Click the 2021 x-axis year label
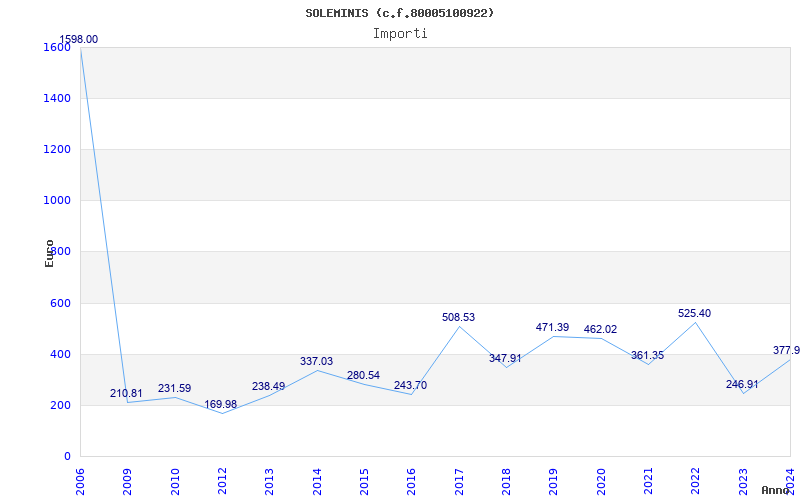The height and width of the screenshot is (500, 800). (x=648, y=482)
